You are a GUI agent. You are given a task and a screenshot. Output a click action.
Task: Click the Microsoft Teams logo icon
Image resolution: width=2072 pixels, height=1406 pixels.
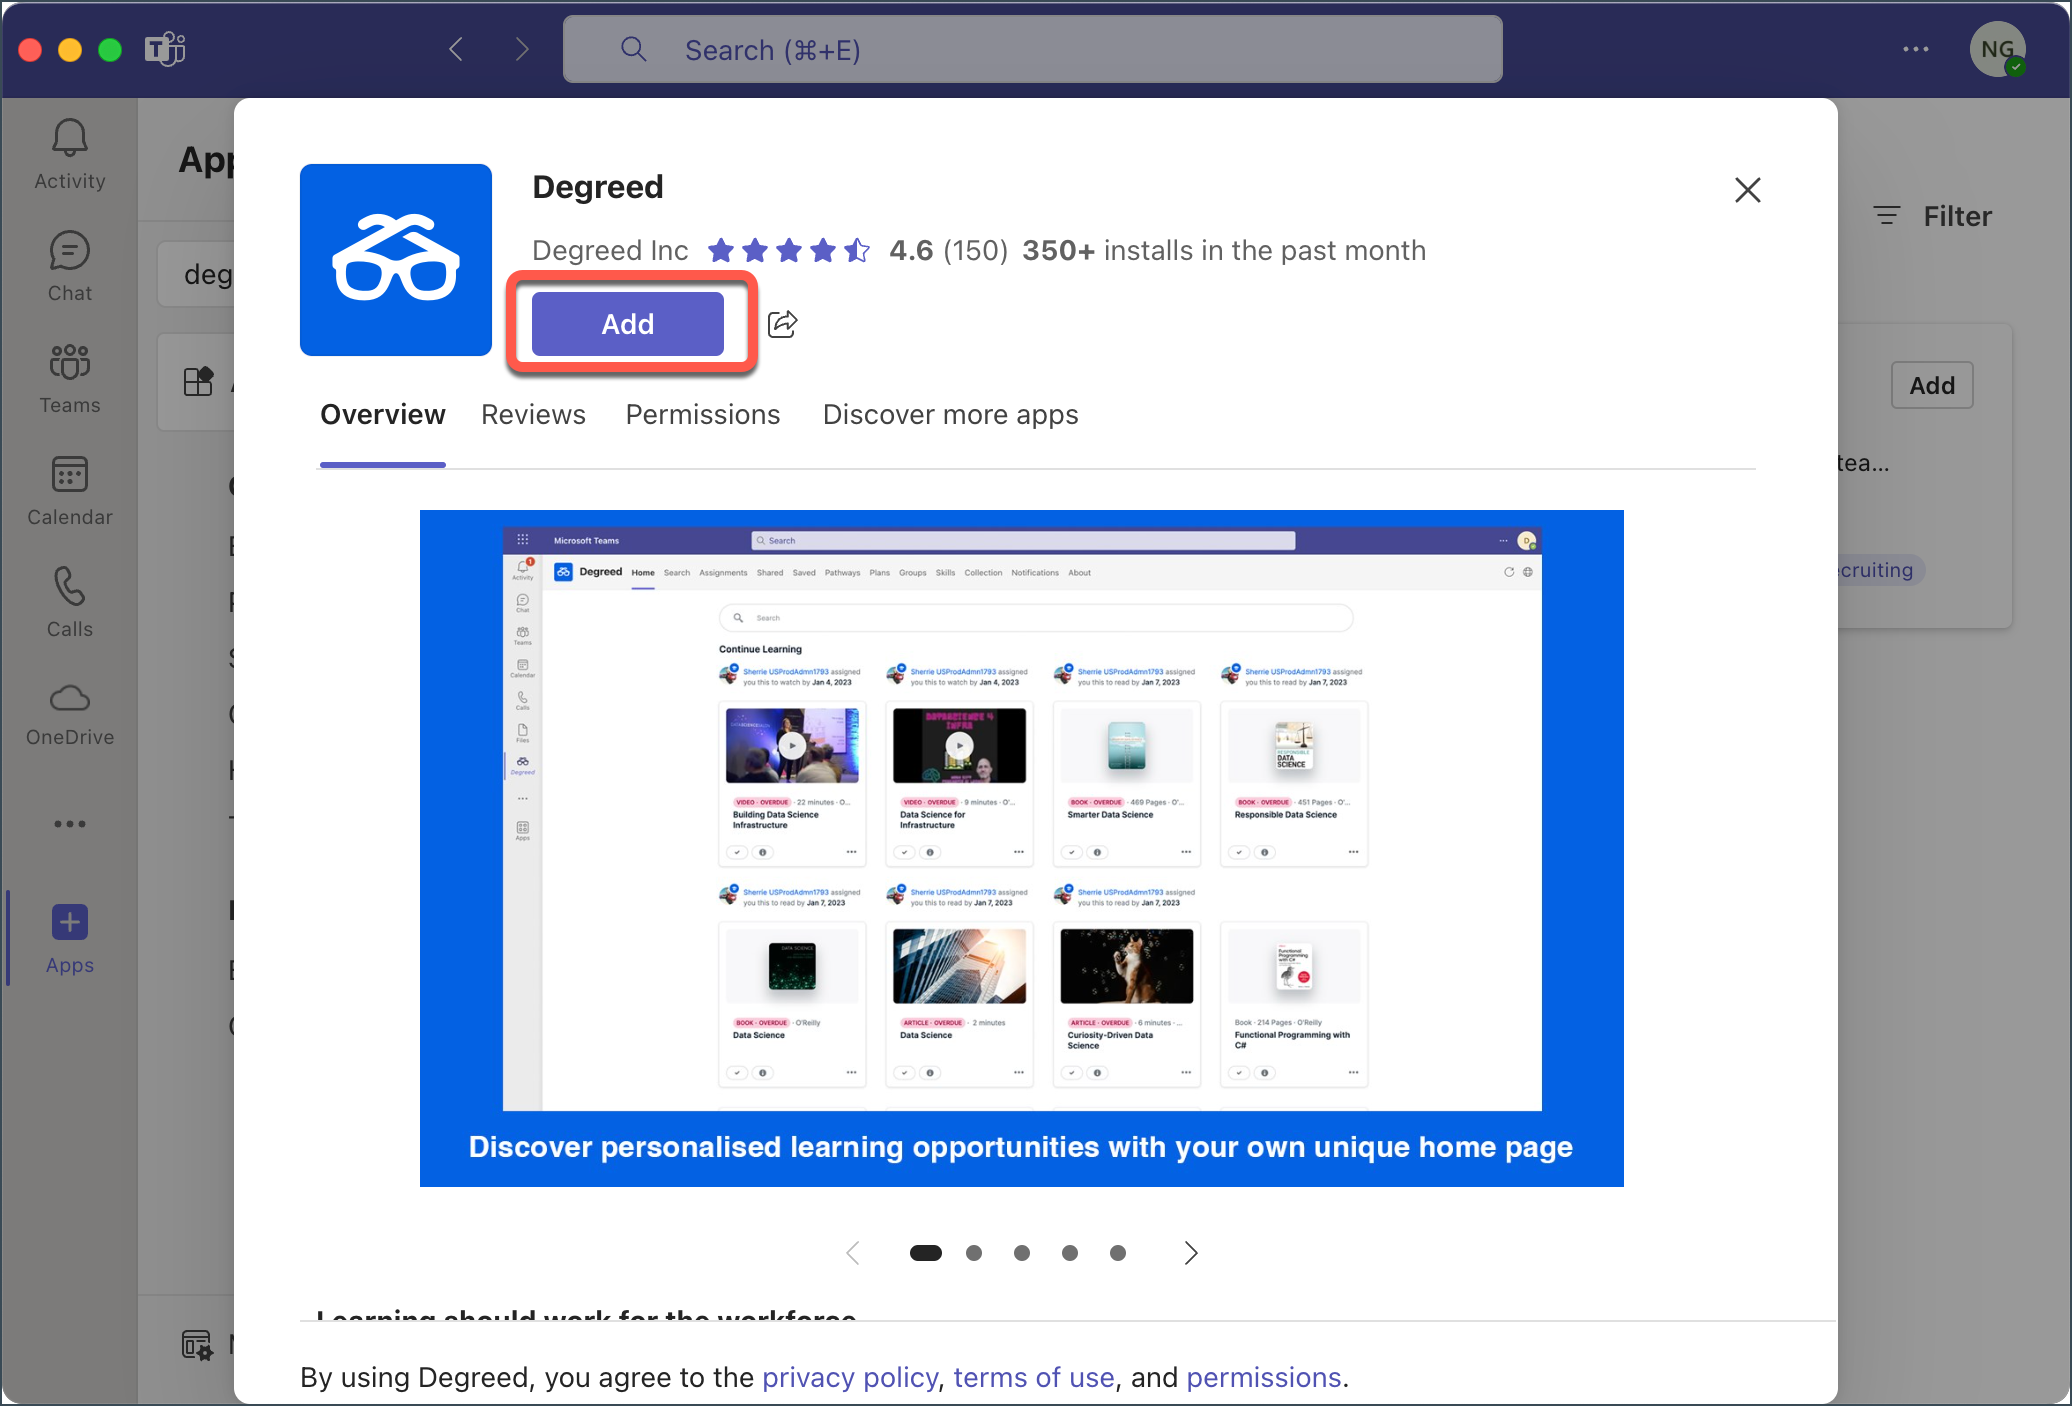(x=165, y=49)
